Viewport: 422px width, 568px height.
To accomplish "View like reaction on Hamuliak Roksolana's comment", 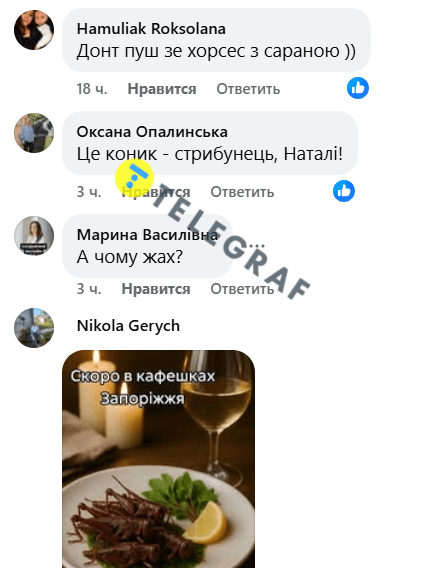I will point(358,88).
